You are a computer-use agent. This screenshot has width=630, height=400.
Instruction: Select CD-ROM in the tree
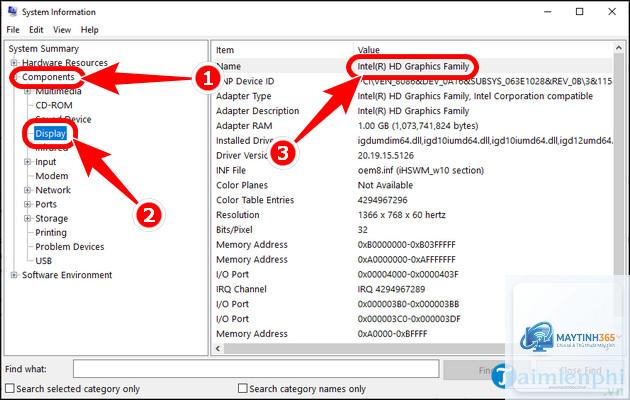(x=54, y=105)
